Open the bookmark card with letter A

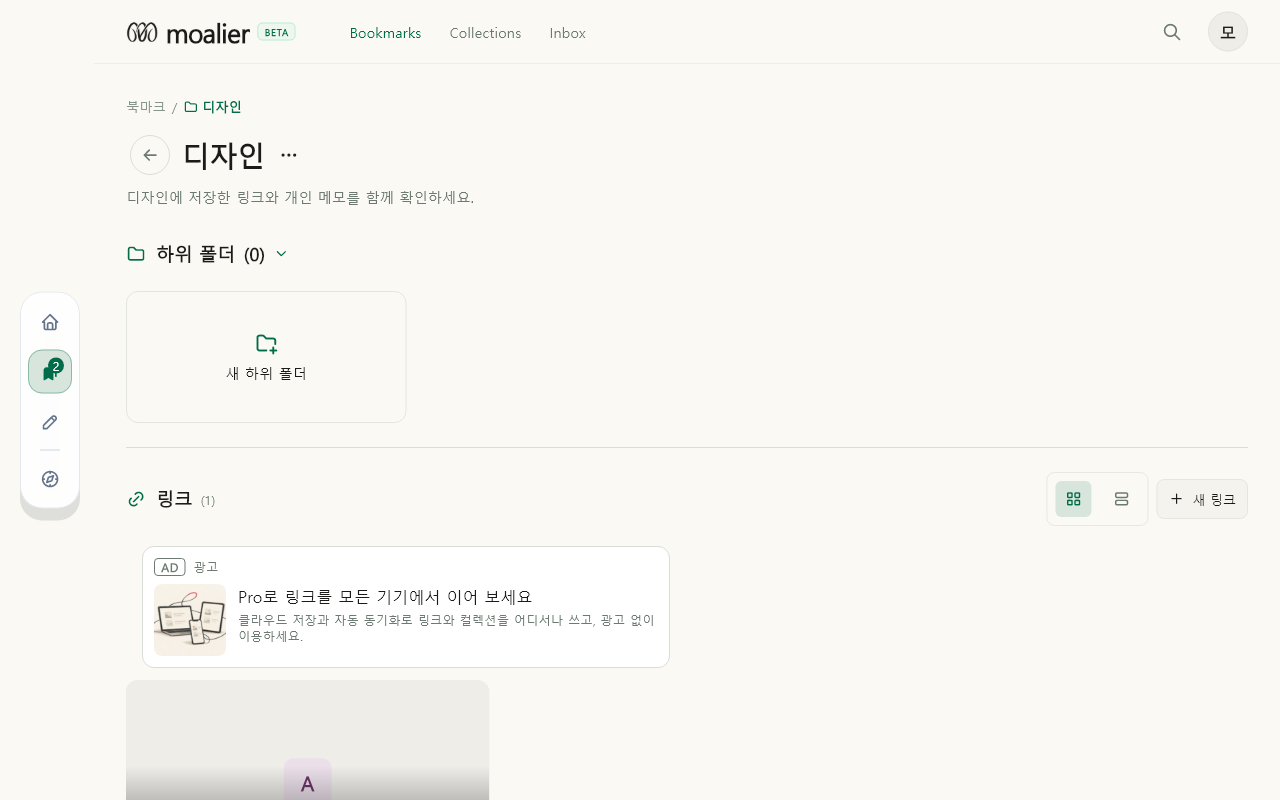point(308,740)
